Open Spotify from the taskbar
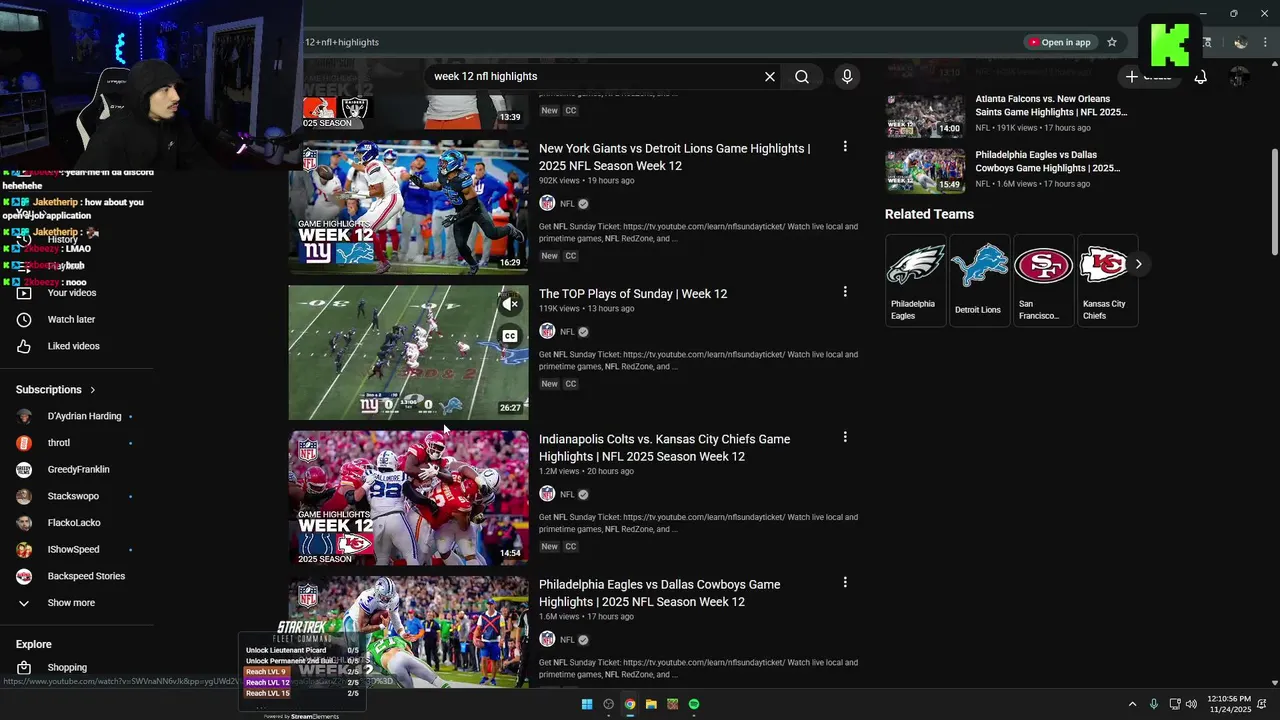Screen dimensions: 1280x720 (x=694, y=704)
